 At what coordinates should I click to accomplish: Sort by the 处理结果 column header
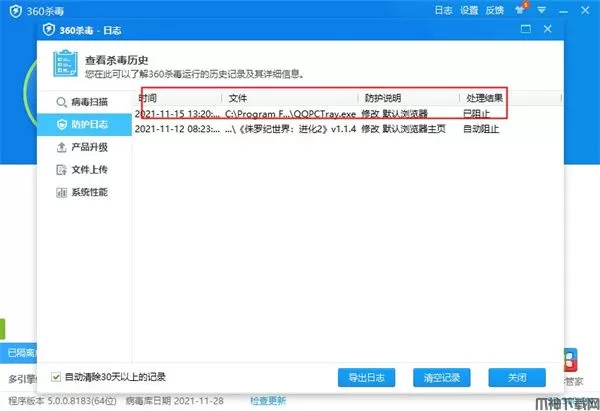(x=510, y=98)
